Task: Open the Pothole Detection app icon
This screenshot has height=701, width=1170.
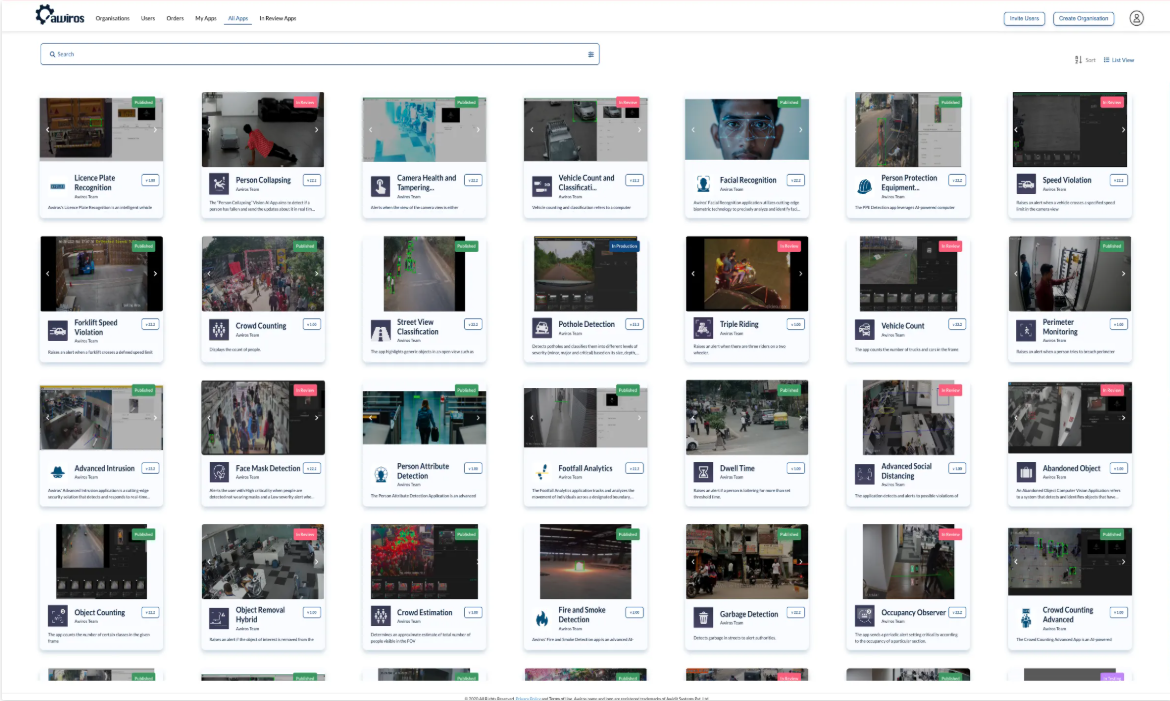Action: [542, 328]
